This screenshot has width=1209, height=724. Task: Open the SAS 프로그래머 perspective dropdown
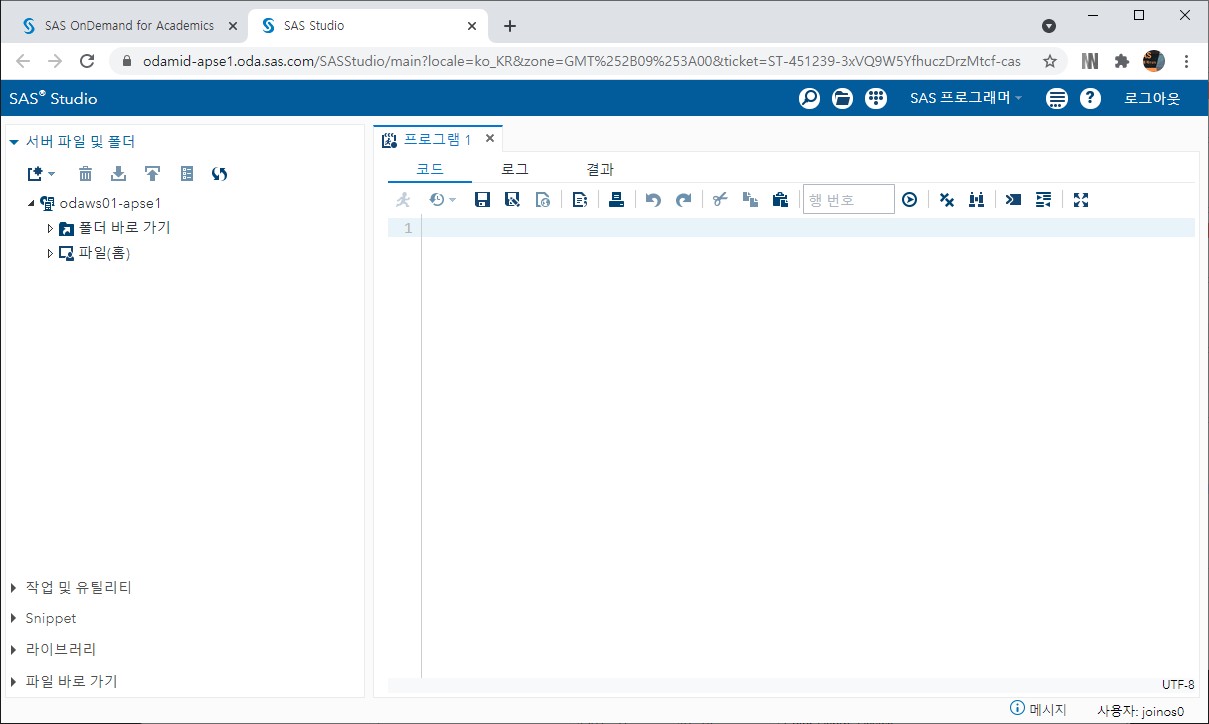point(966,98)
